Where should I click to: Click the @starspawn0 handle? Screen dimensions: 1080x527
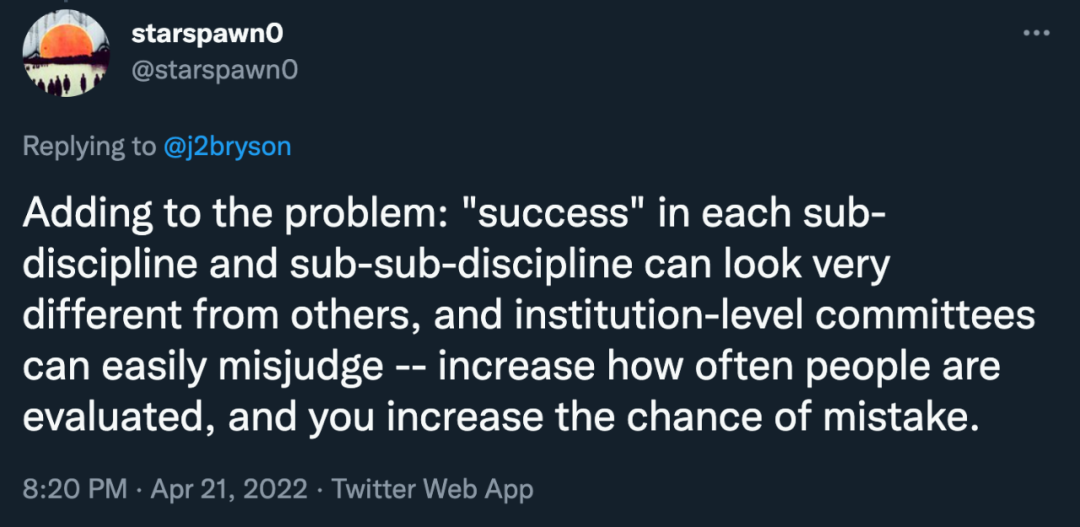point(214,69)
